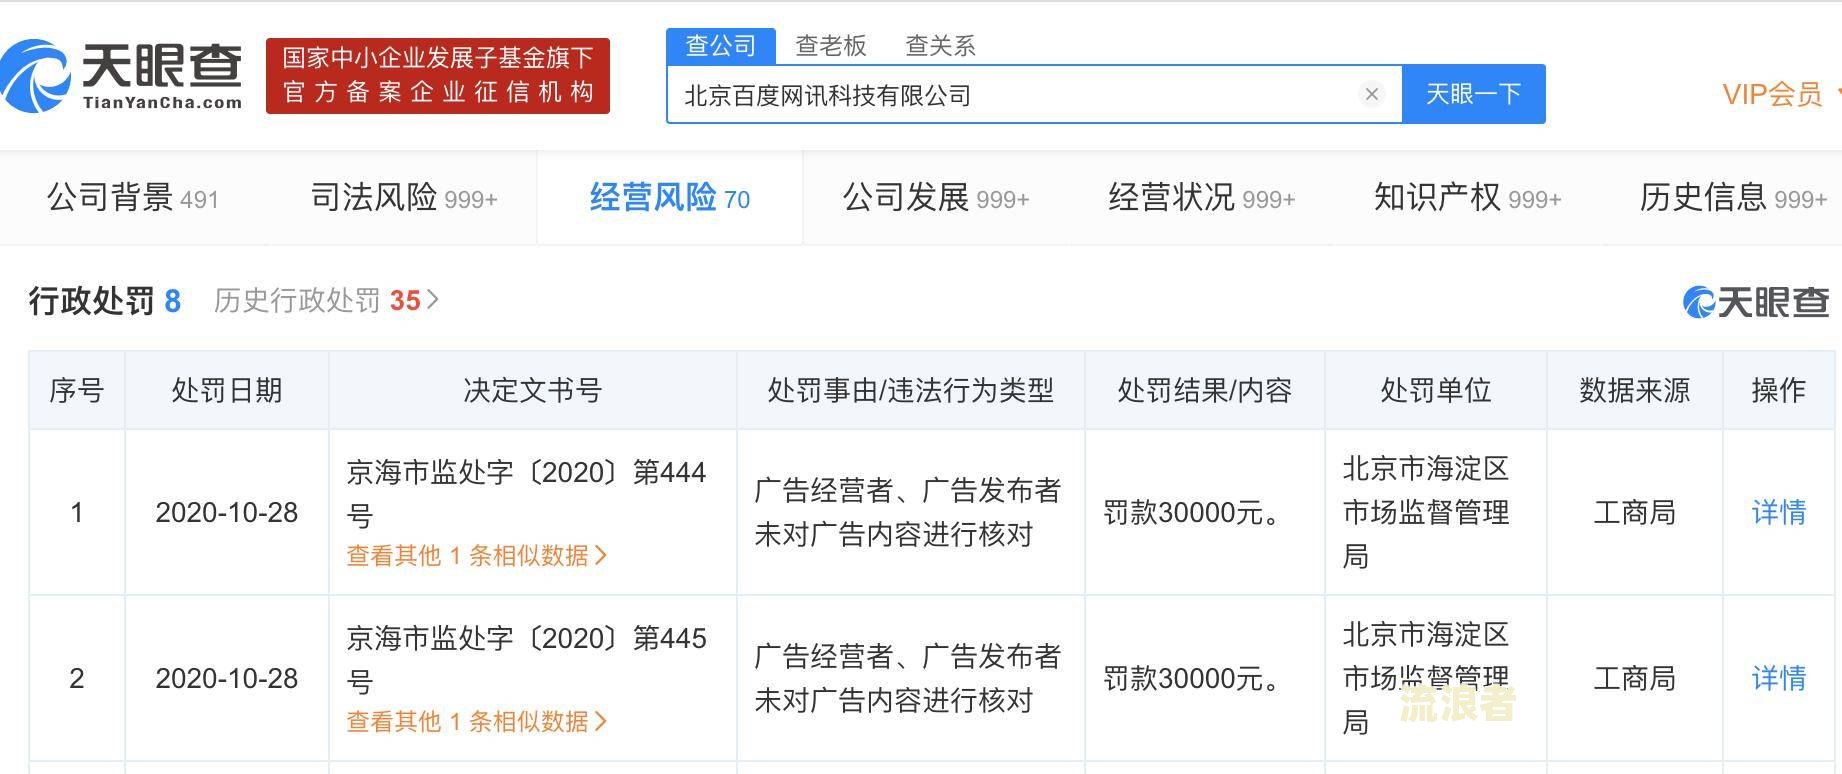This screenshot has height=774, width=1842.
Task: Click the TianYanCha logo in header
Action: tap(121, 76)
